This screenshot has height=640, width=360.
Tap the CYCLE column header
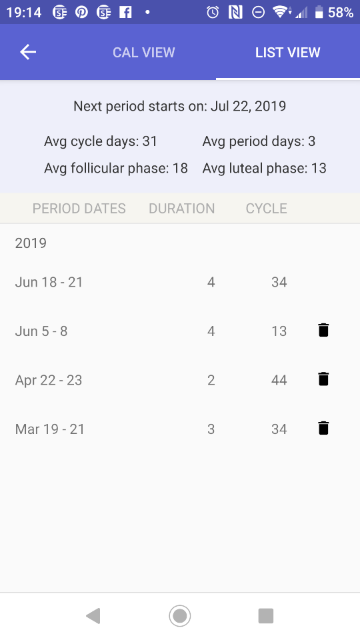266,208
